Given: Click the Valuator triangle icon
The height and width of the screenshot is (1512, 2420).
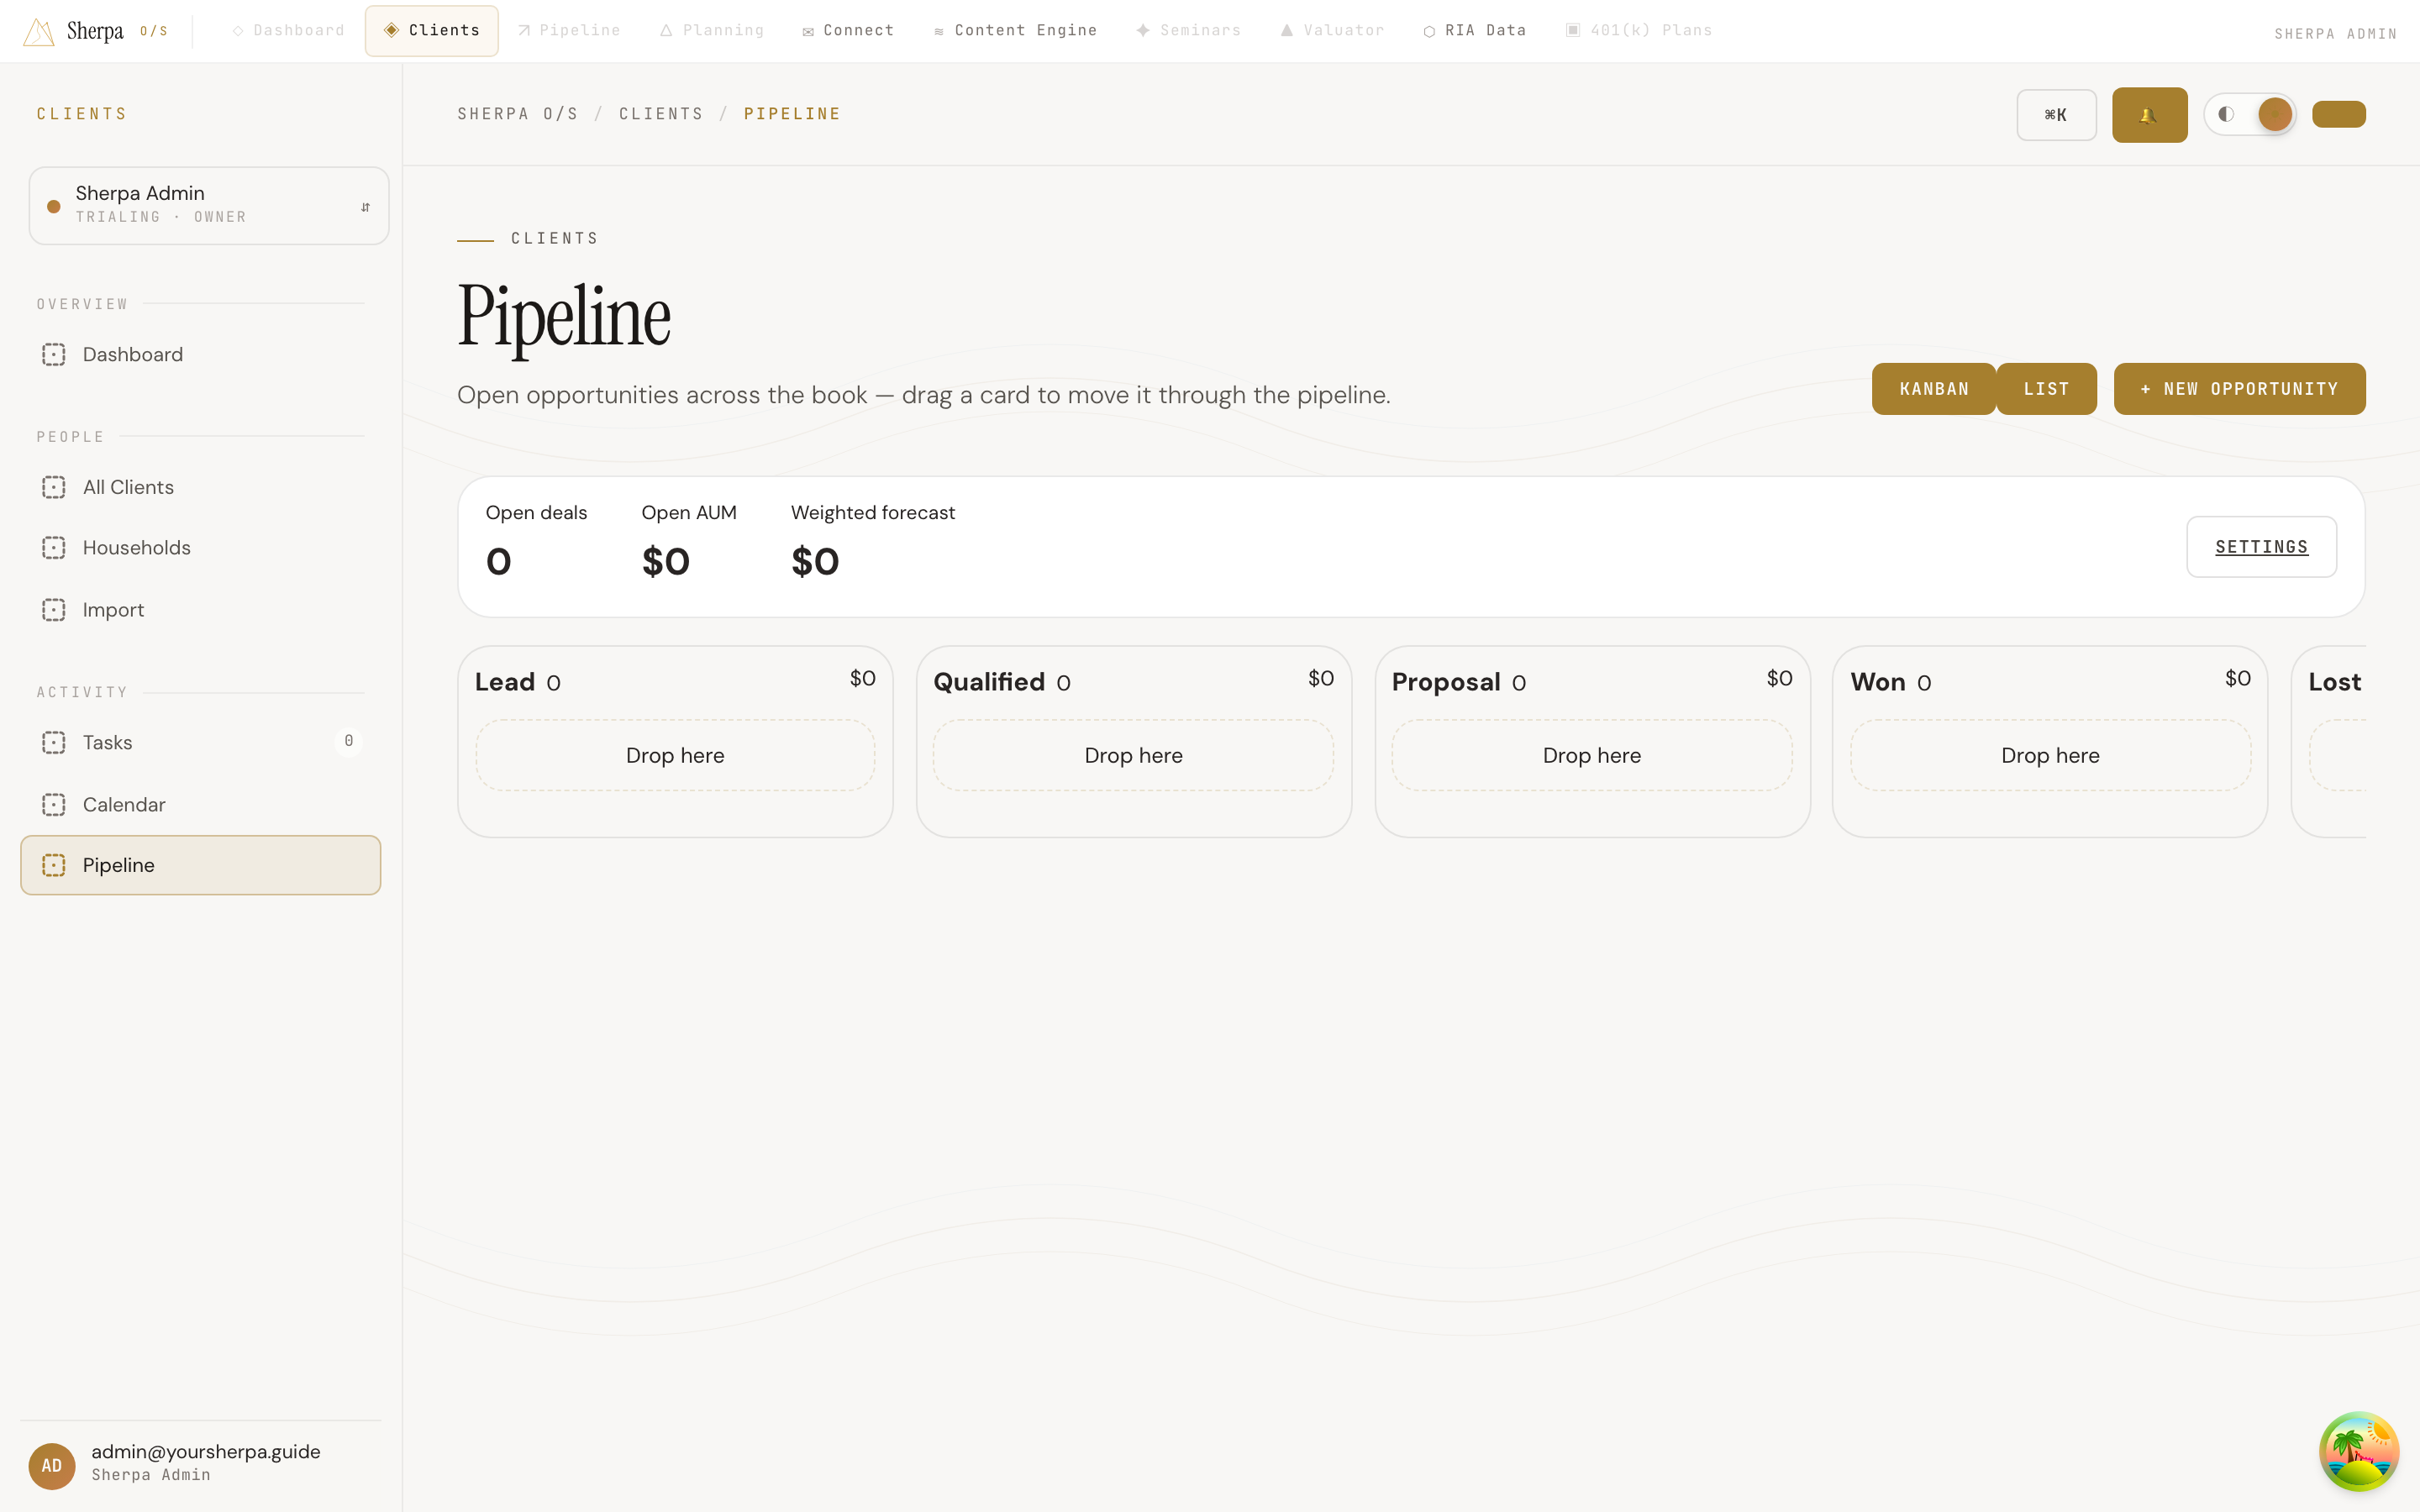Looking at the screenshot, I should [x=1287, y=30].
